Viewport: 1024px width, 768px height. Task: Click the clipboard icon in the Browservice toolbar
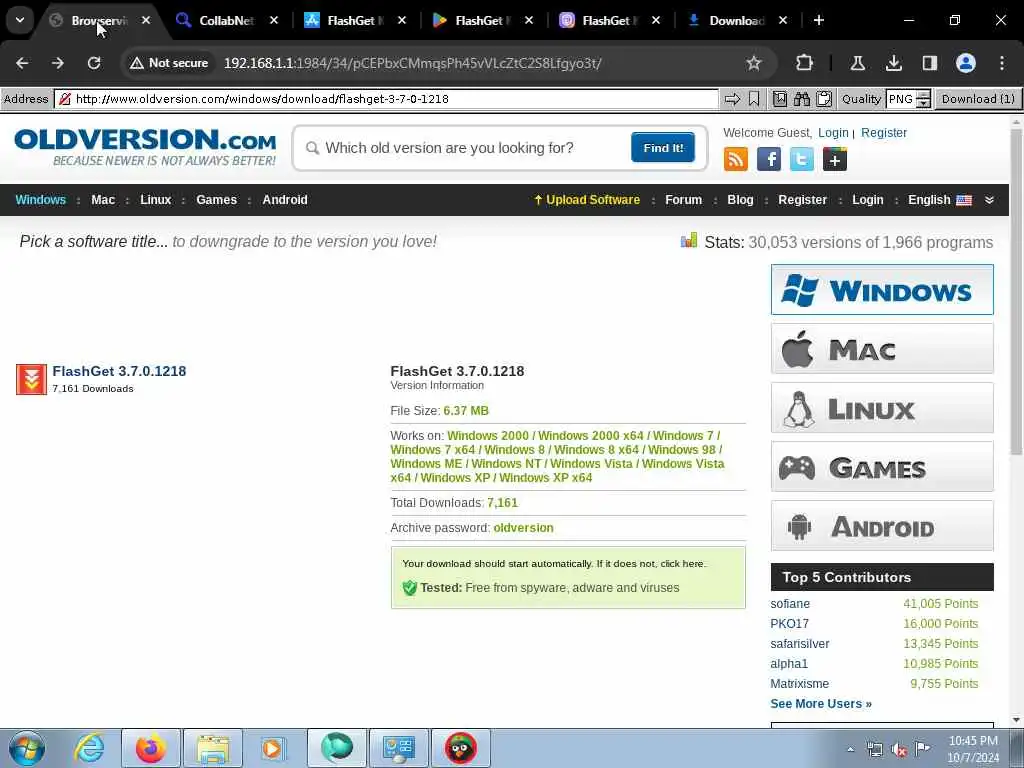click(824, 99)
